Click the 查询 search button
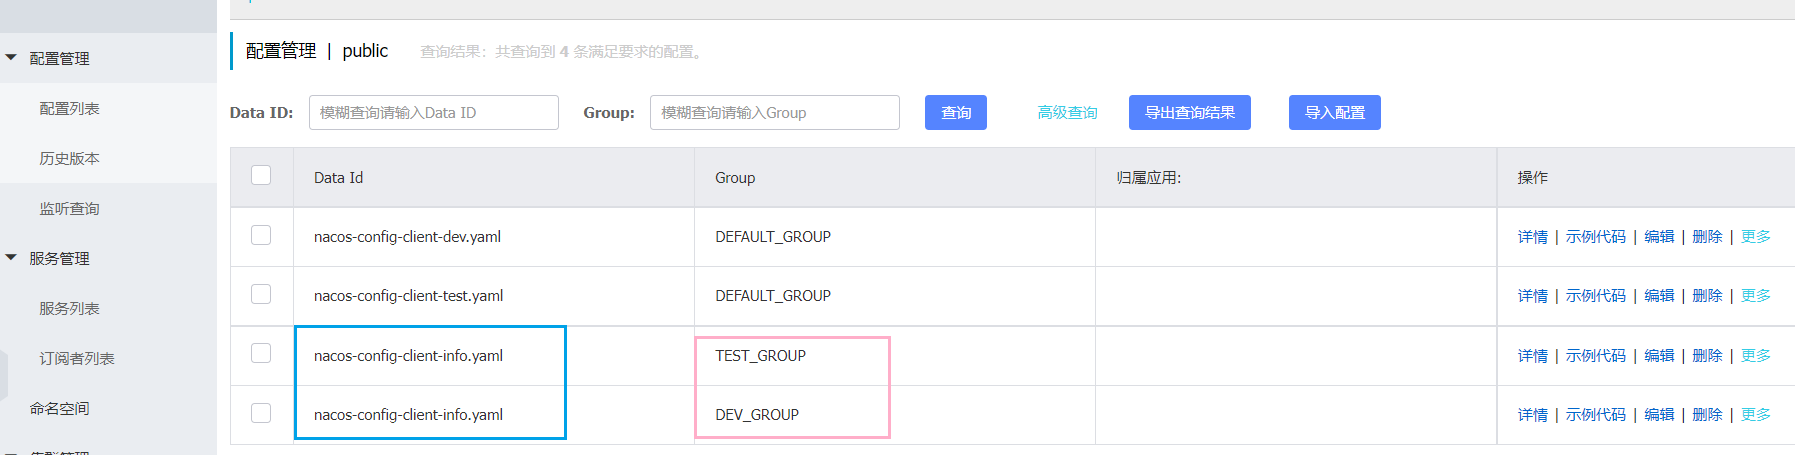The height and width of the screenshot is (455, 1795). 956,113
